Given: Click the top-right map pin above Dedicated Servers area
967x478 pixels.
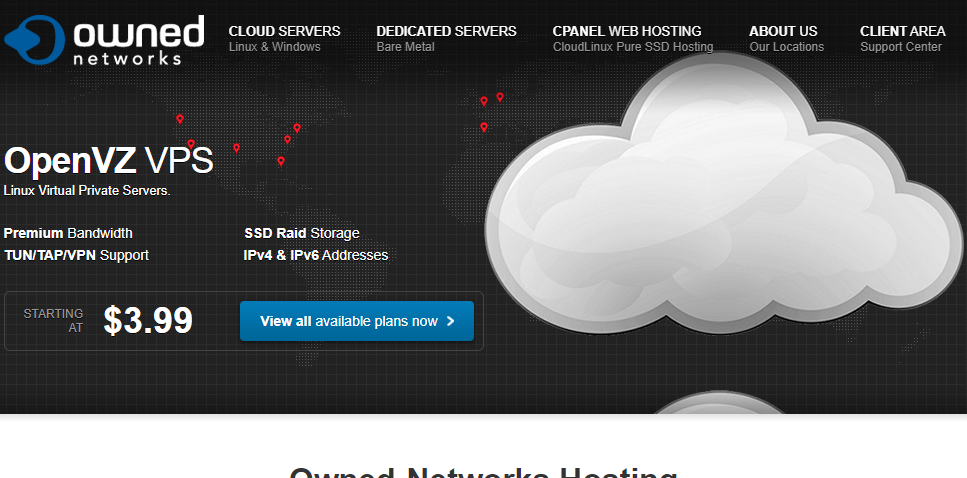Looking at the screenshot, I should pyautogui.click(x=500, y=97).
